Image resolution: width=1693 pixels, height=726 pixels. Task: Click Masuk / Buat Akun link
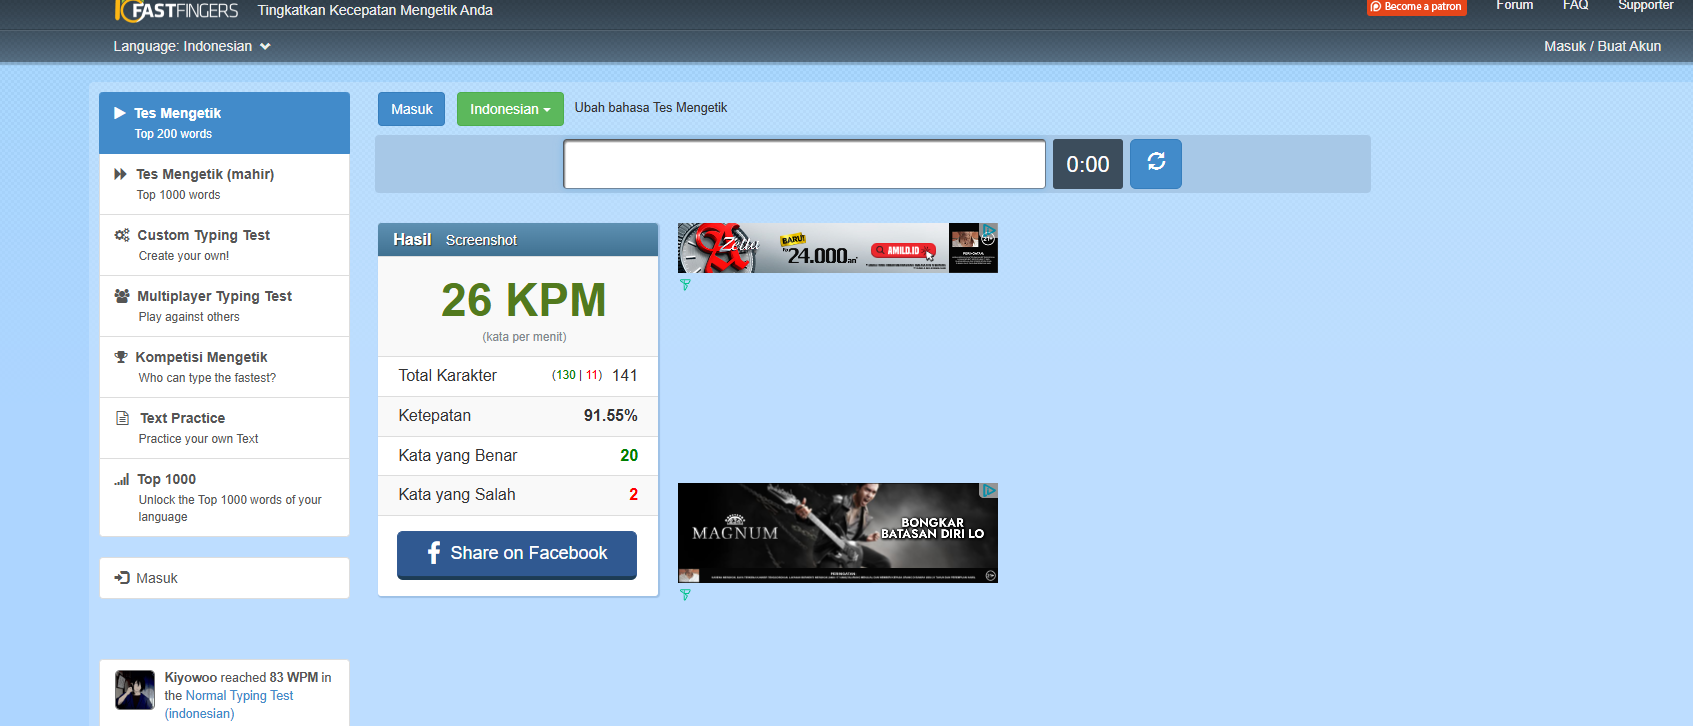pyautogui.click(x=1602, y=46)
